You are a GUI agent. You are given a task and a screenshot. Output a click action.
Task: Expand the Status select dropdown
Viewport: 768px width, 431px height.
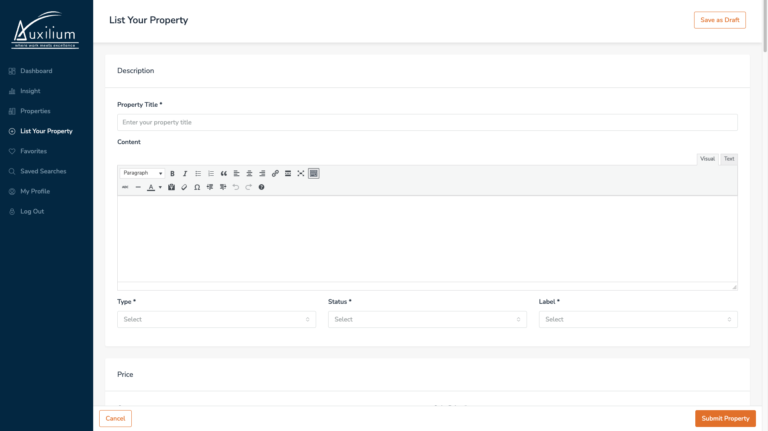(x=427, y=319)
